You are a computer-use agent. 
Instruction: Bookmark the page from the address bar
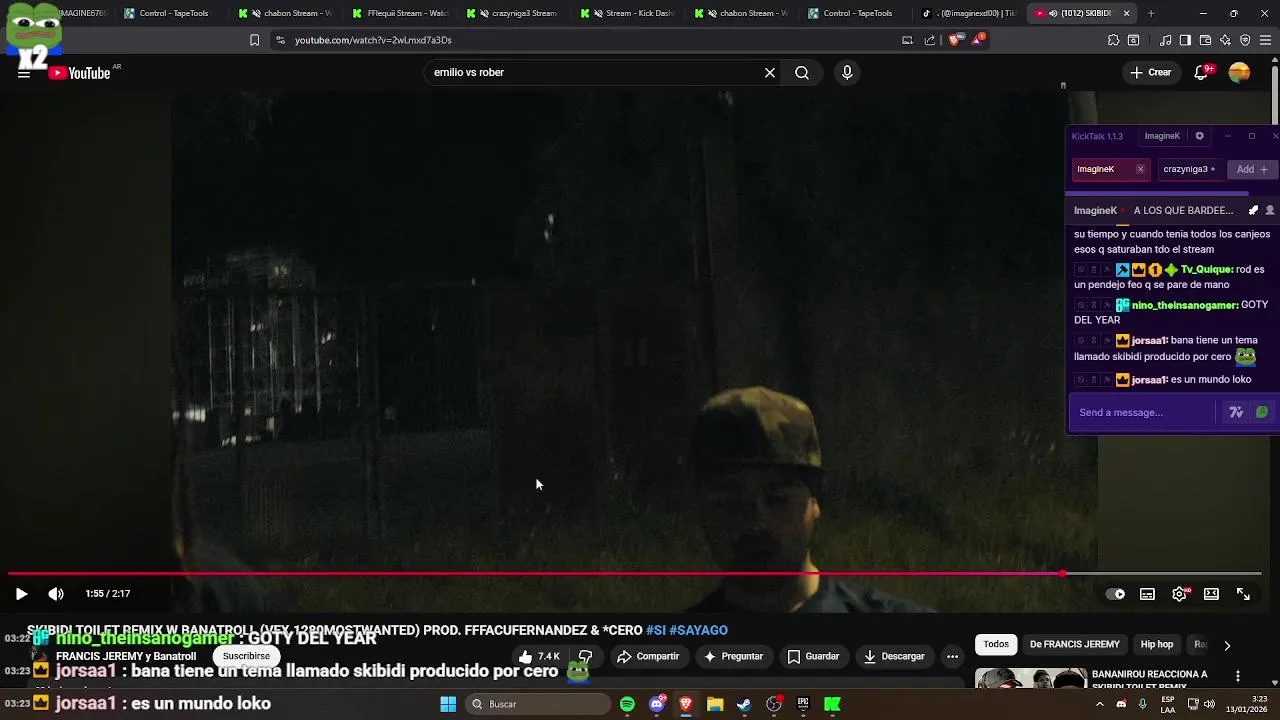click(254, 40)
